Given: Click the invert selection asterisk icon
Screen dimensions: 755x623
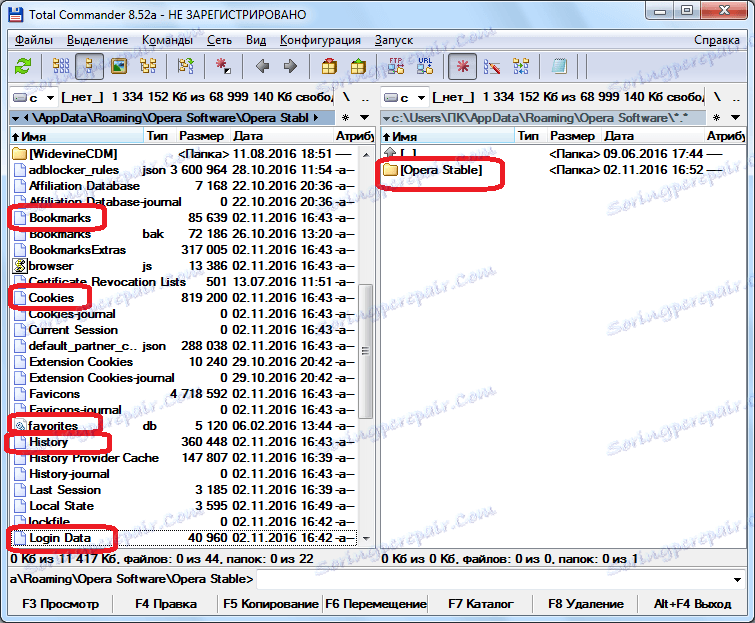Looking at the screenshot, I should (223, 66).
